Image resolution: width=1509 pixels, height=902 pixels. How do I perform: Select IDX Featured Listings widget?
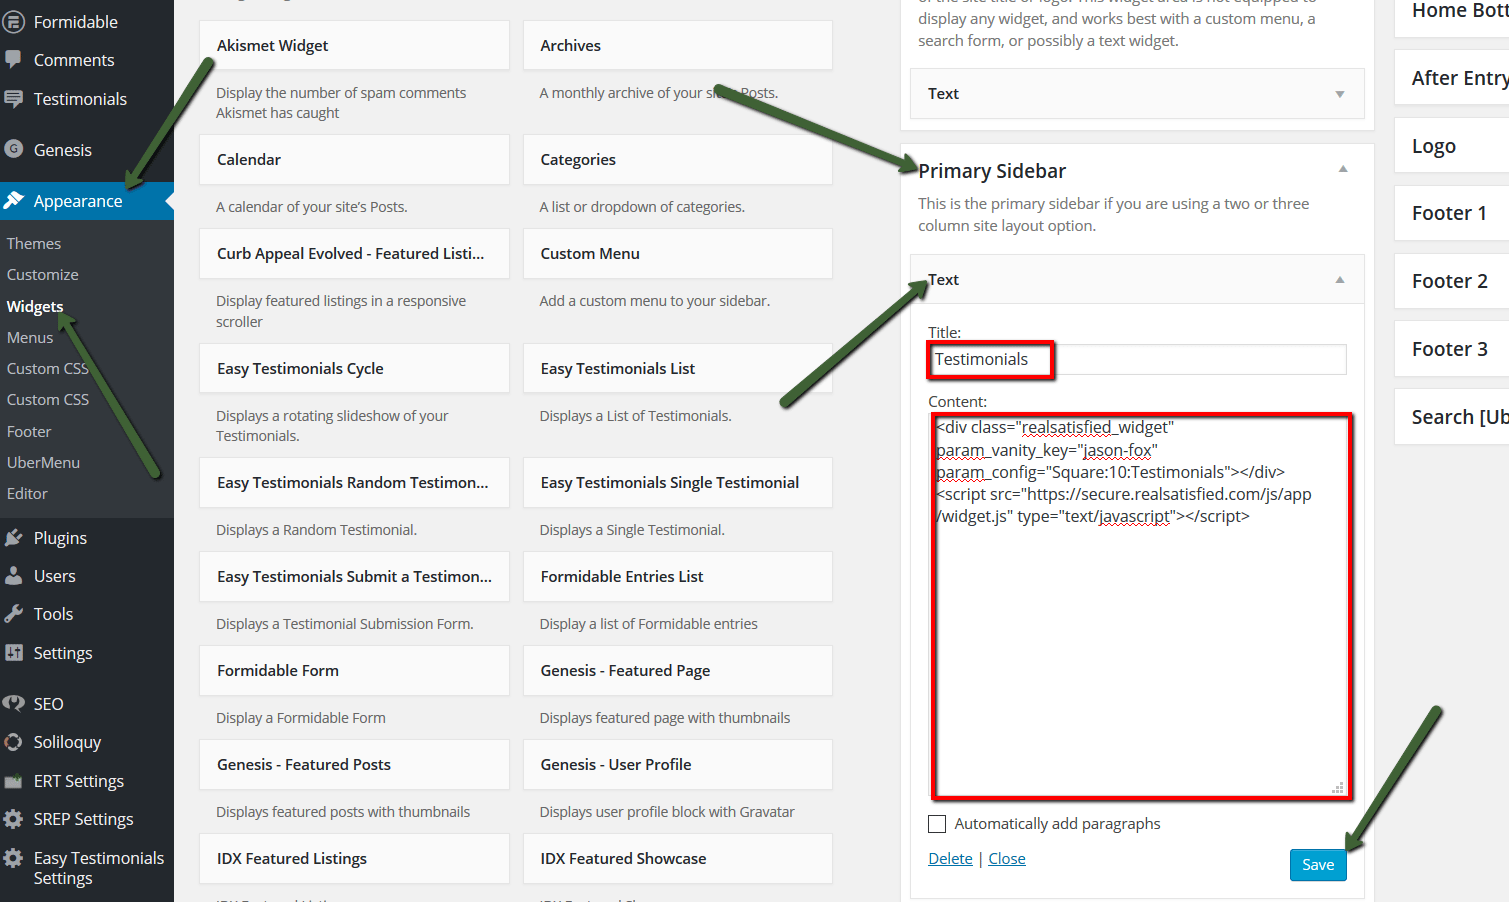point(354,859)
